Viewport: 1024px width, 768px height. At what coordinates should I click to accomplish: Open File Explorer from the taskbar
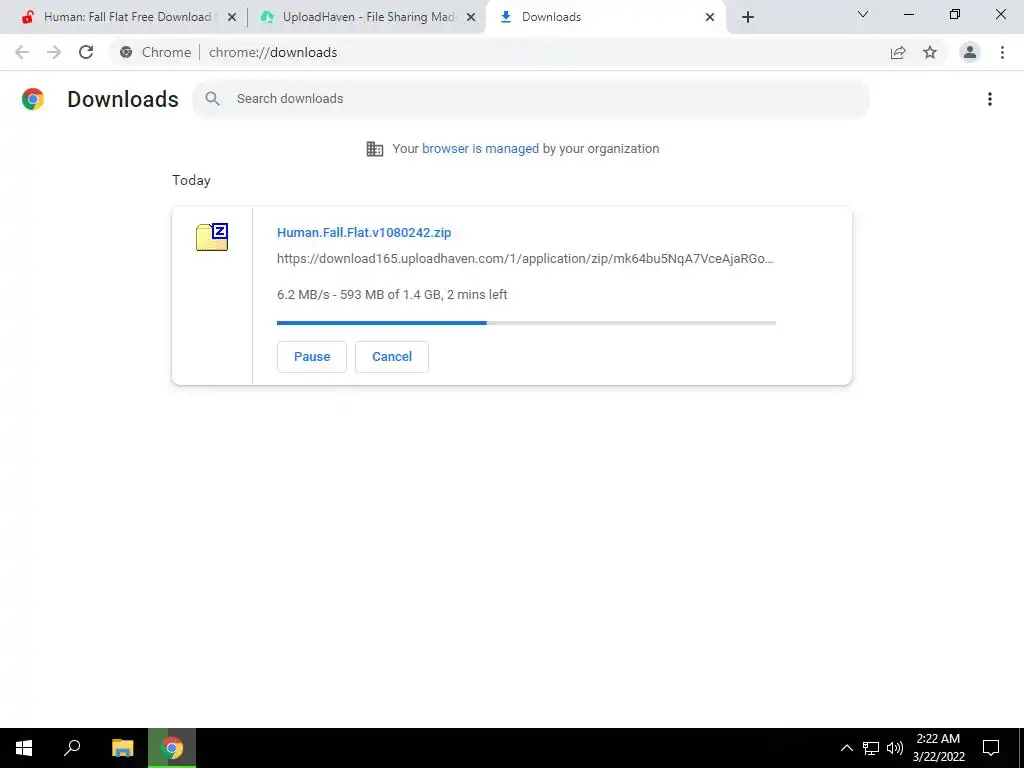122,748
